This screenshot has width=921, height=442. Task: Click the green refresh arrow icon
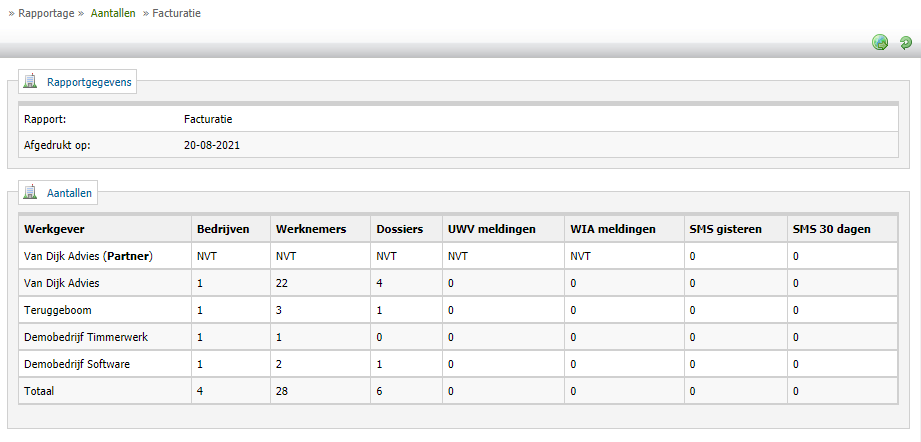(x=906, y=42)
